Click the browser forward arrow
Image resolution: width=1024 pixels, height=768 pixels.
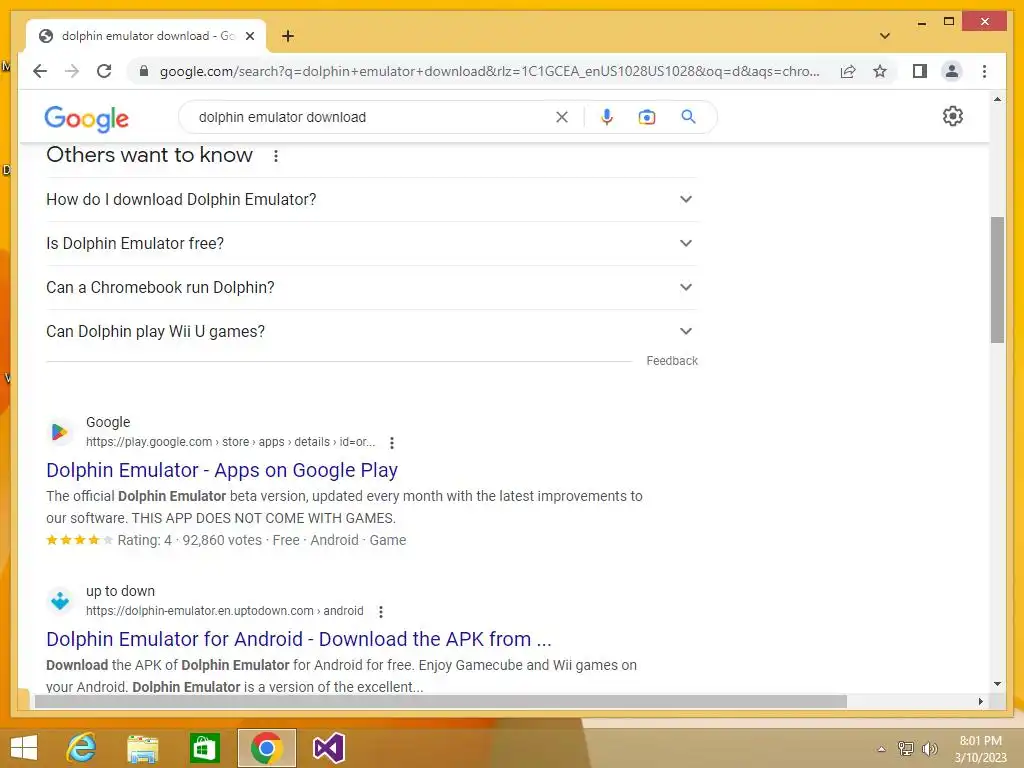point(72,71)
